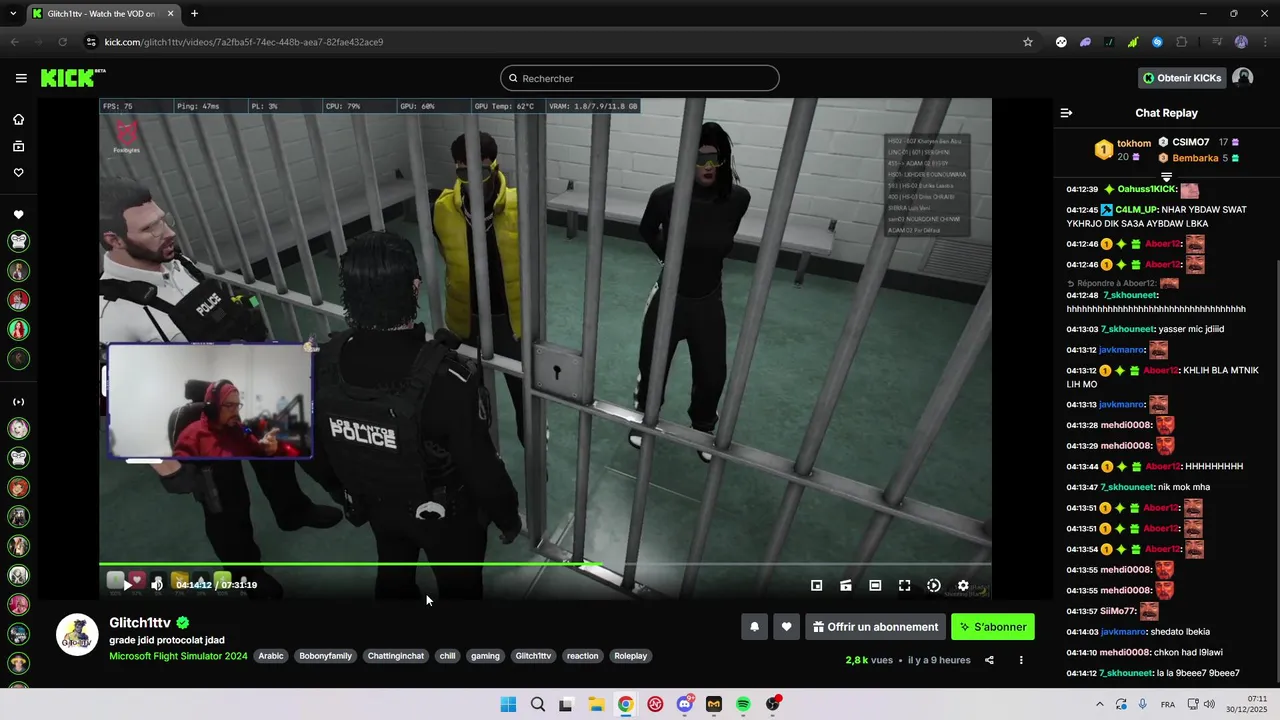Select the chill tag

(x=447, y=656)
